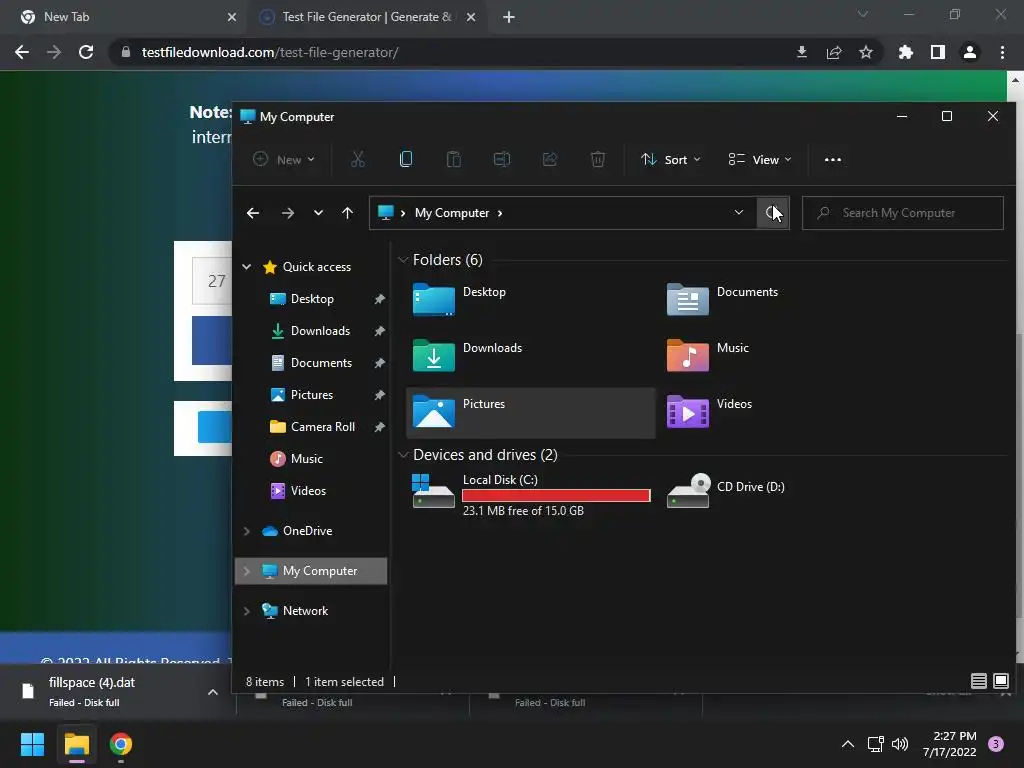Image resolution: width=1024 pixels, height=768 pixels.
Task: Click Chrome share this page icon
Action: 833,52
